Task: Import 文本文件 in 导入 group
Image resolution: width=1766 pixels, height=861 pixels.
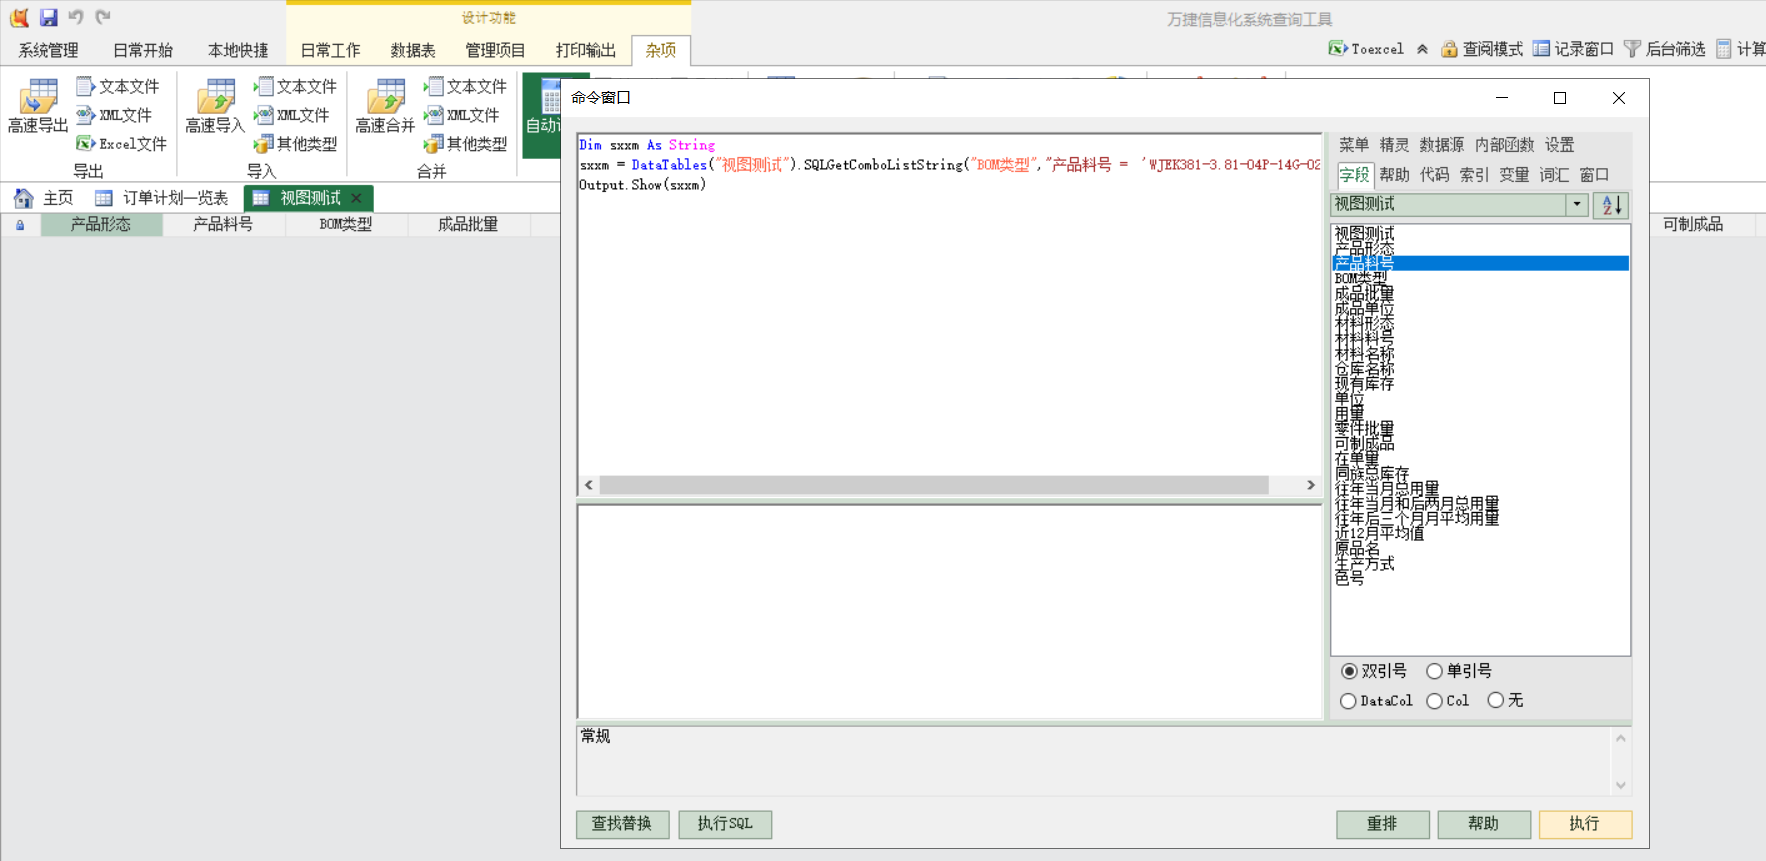Action: (295, 87)
